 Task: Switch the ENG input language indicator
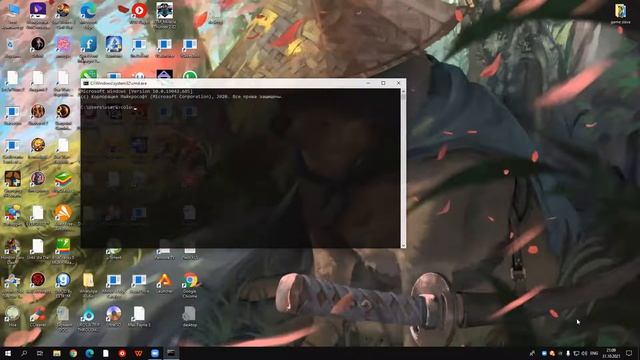[594, 353]
